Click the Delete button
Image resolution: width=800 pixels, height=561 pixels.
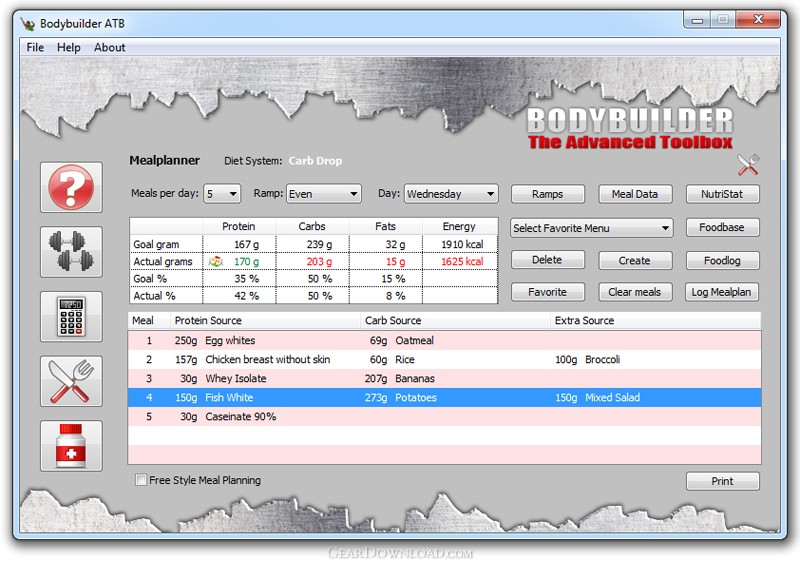[x=547, y=260]
